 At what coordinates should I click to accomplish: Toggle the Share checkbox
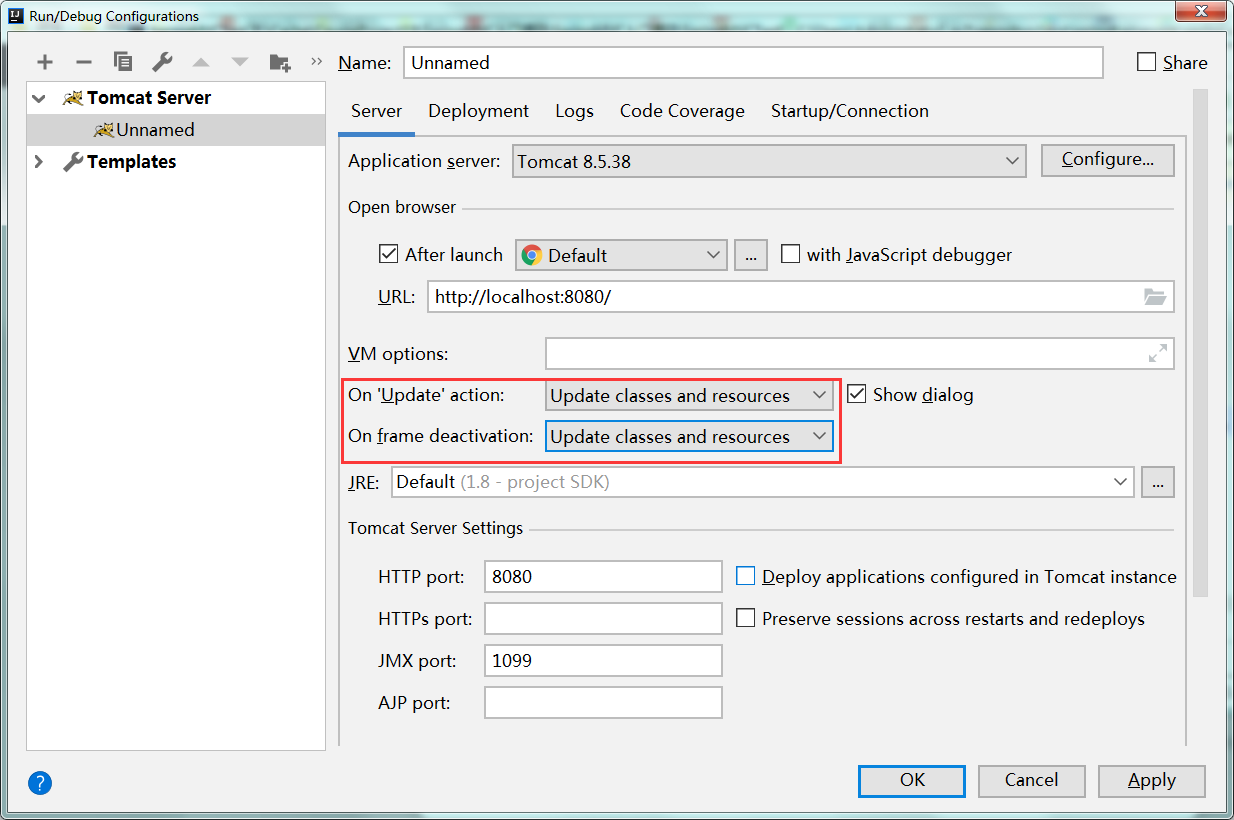pos(1147,62)
